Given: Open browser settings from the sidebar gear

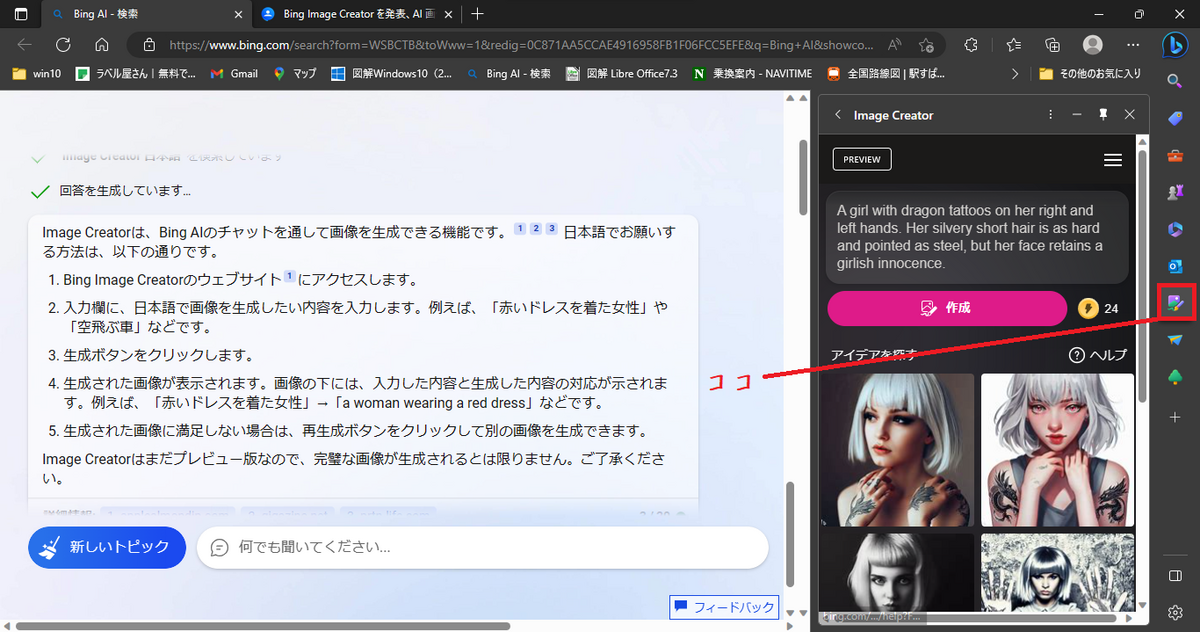Looking at the screenshot, I should click(x=1174, y=612).
